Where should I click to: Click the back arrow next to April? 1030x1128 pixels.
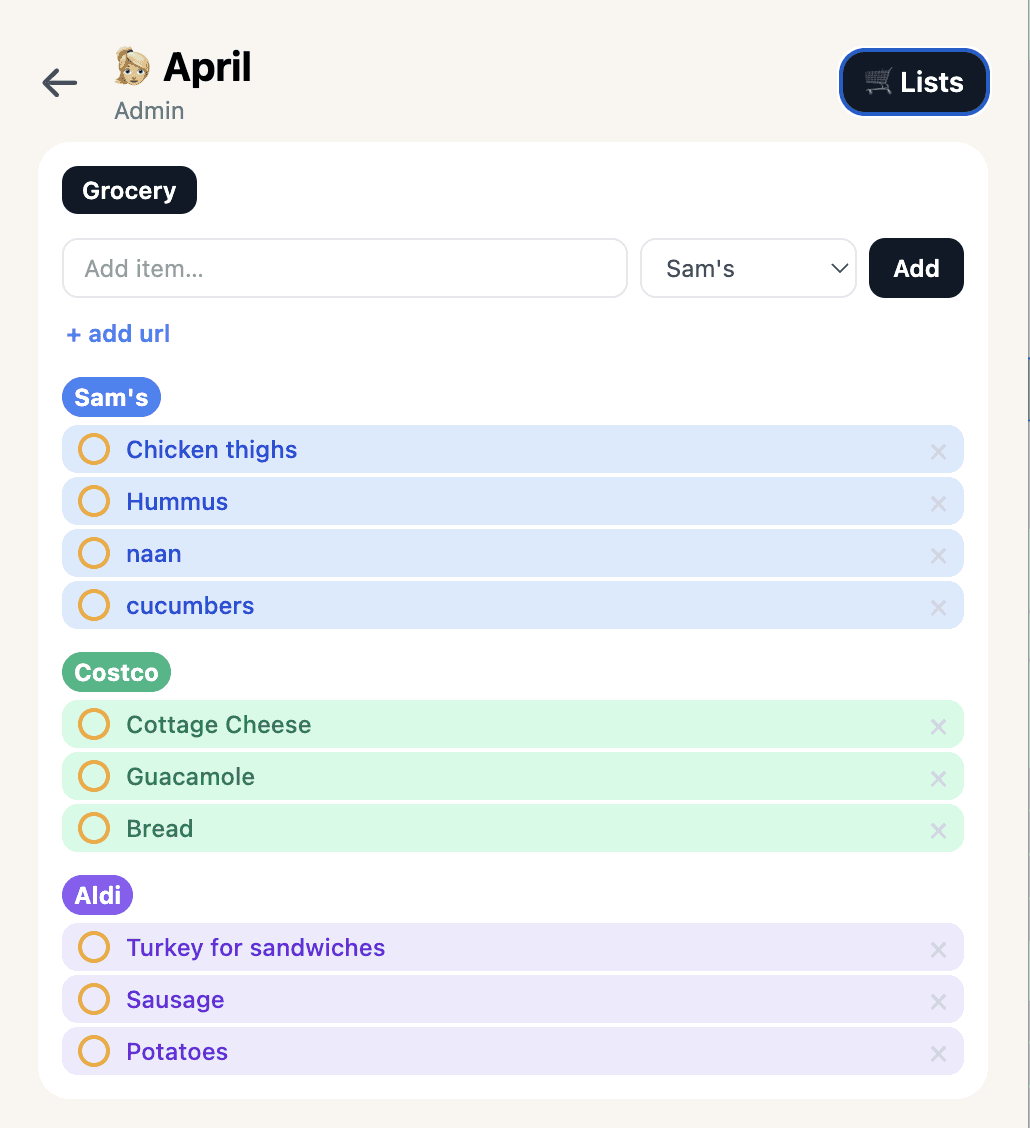pos(59,83)
